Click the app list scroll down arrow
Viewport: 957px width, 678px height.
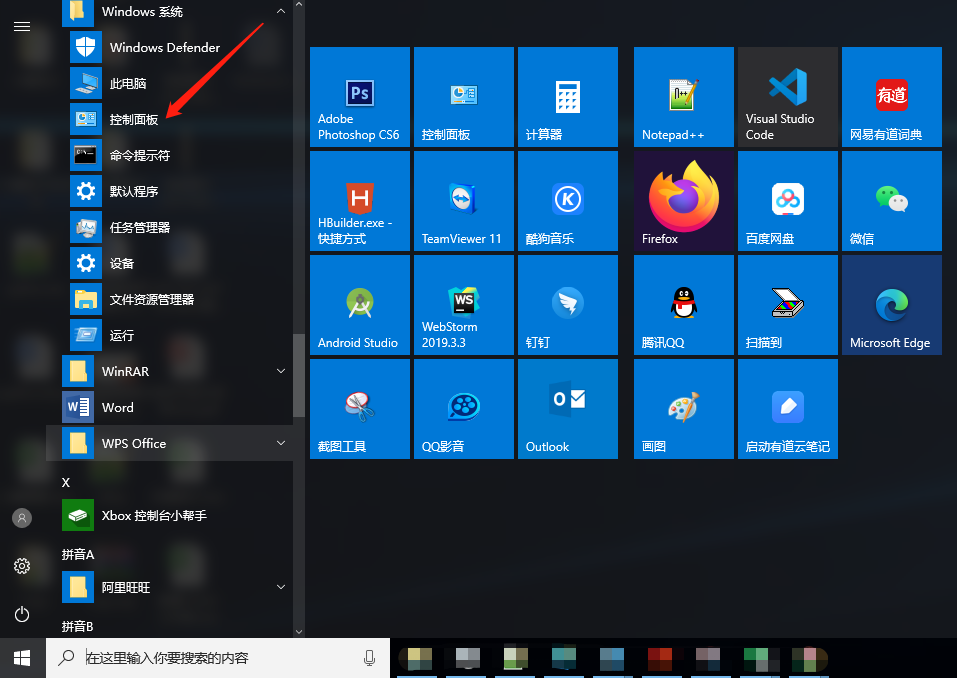click(298, 632)
